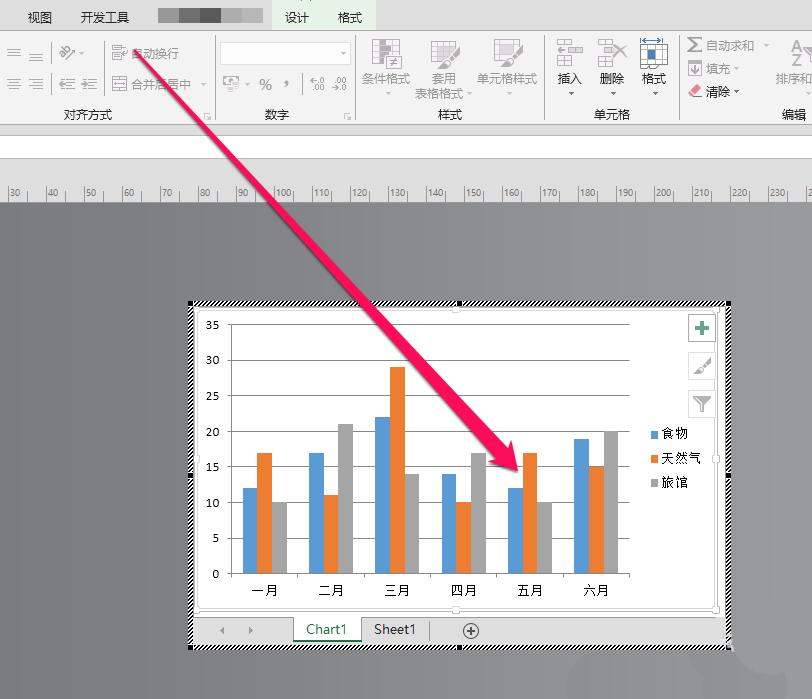Select the orange 三月 天然气 bar
Viewport: 812px width, 699px height.
(397, 470)
